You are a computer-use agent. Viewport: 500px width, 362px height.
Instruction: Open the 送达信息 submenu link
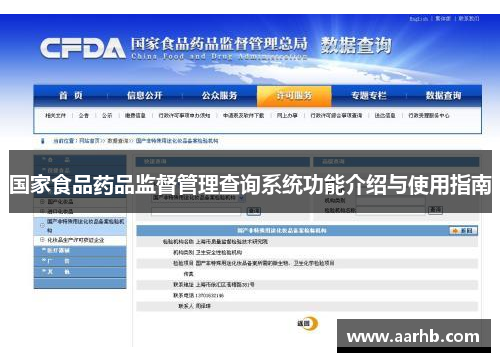385,116
